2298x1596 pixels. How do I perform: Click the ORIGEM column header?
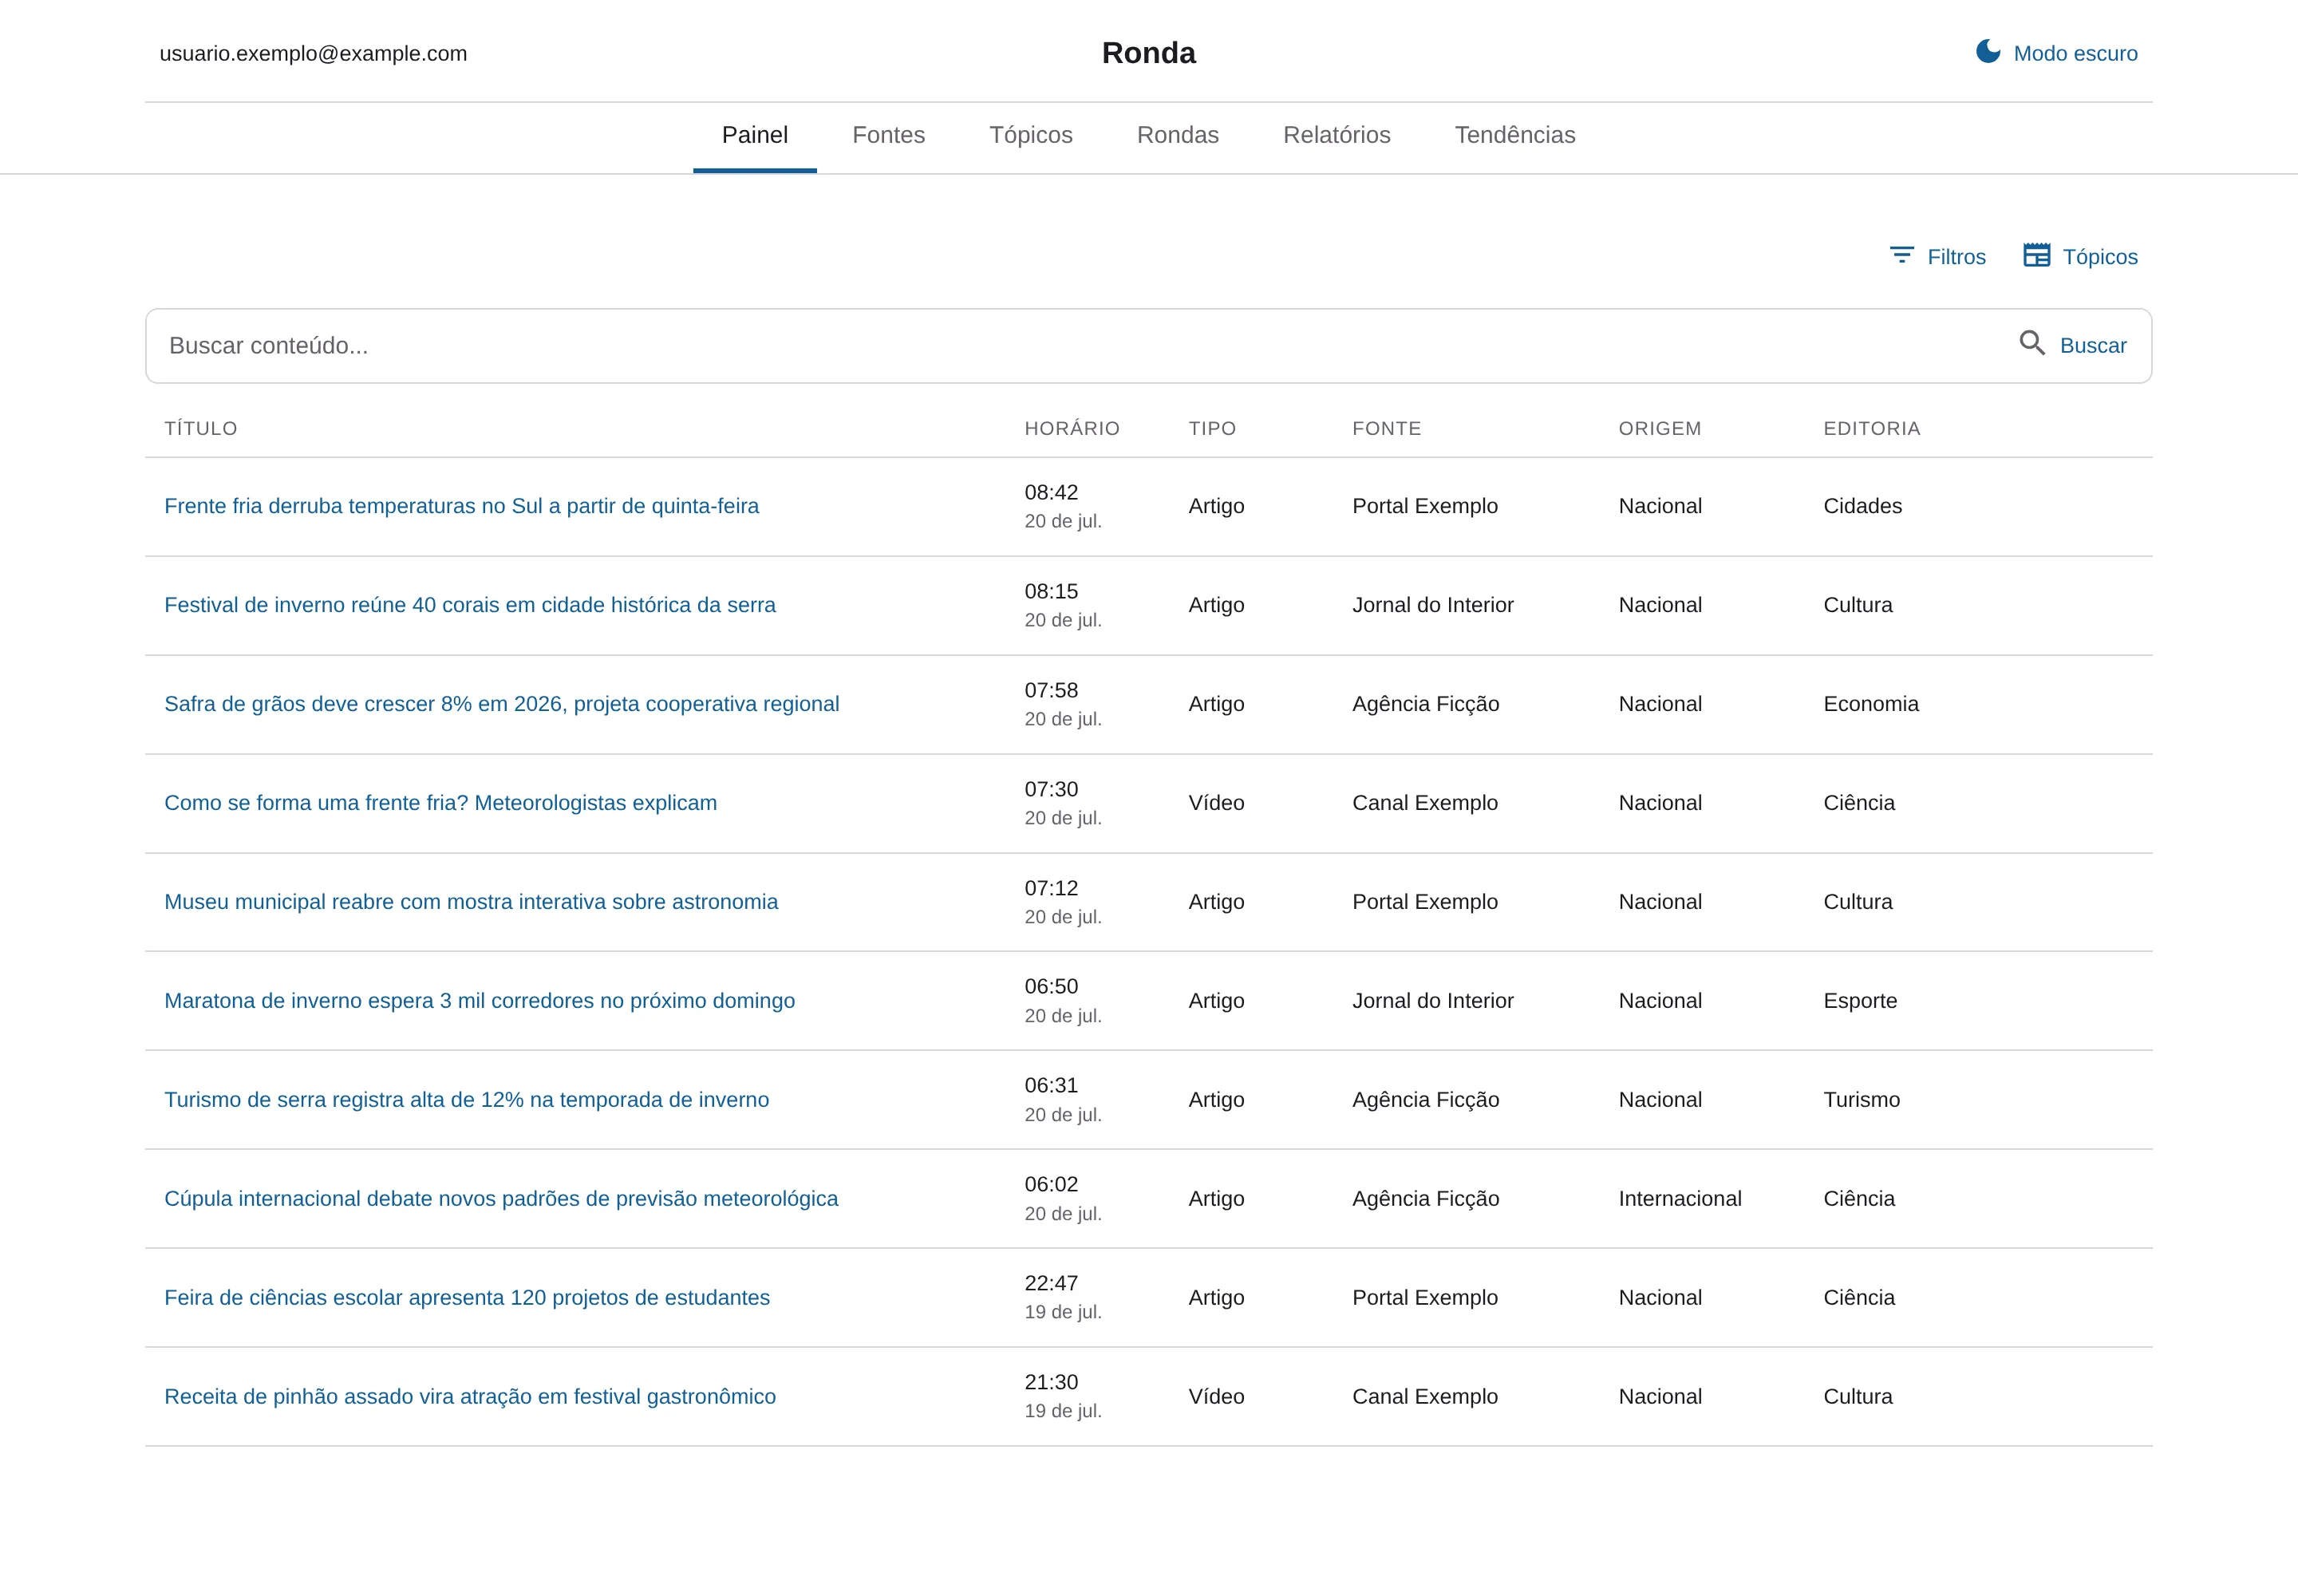tap(1659, 428)
